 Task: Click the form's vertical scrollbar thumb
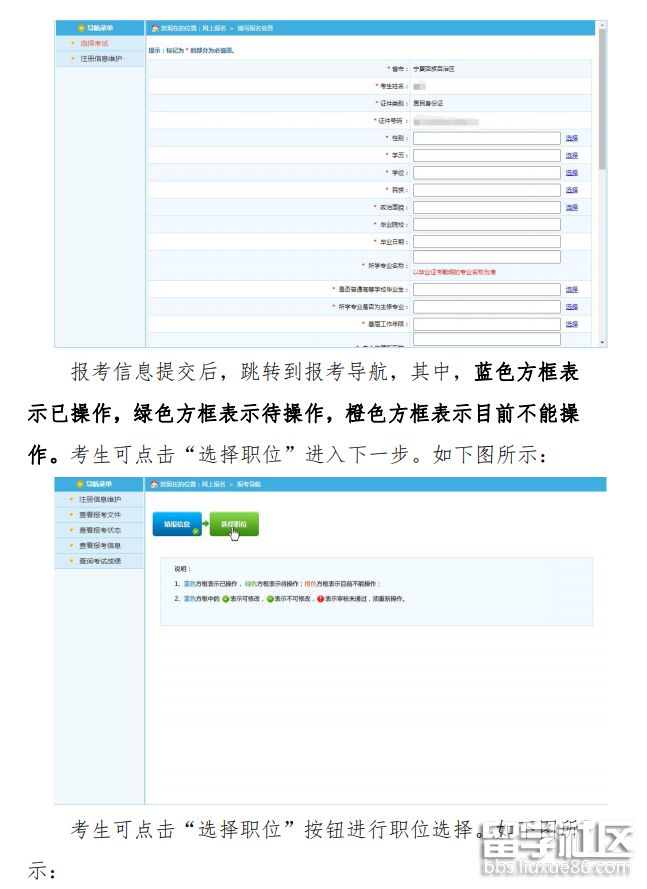(x=602, y=100)
